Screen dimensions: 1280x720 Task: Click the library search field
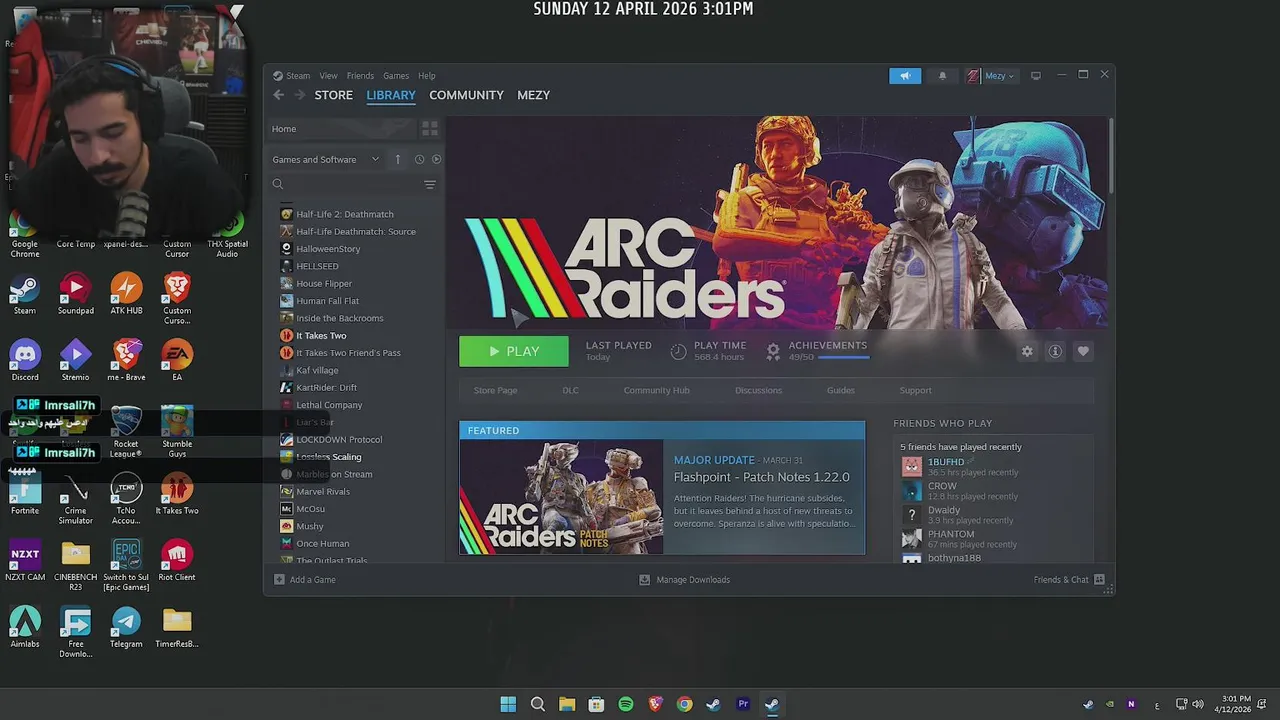(x=345, y=184)
